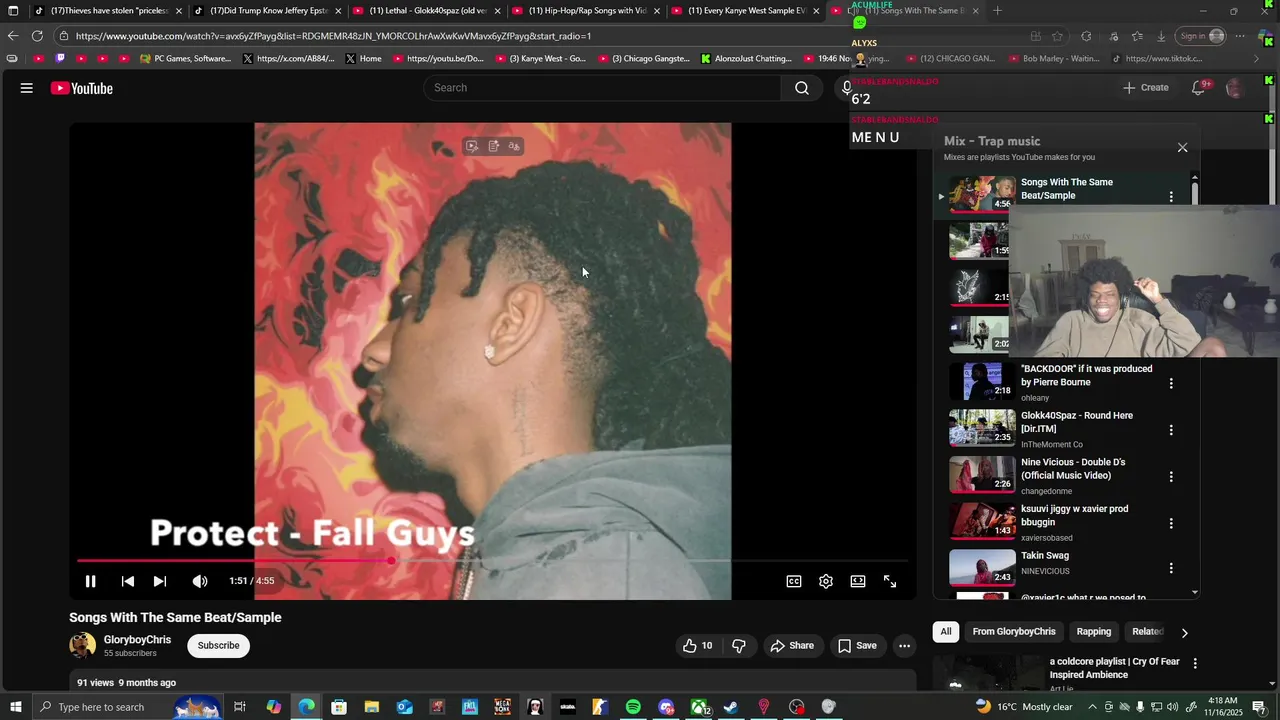Click the browser Sign in button
This screenshot has width=1280, height=720.
click(x=1201, y=36)
